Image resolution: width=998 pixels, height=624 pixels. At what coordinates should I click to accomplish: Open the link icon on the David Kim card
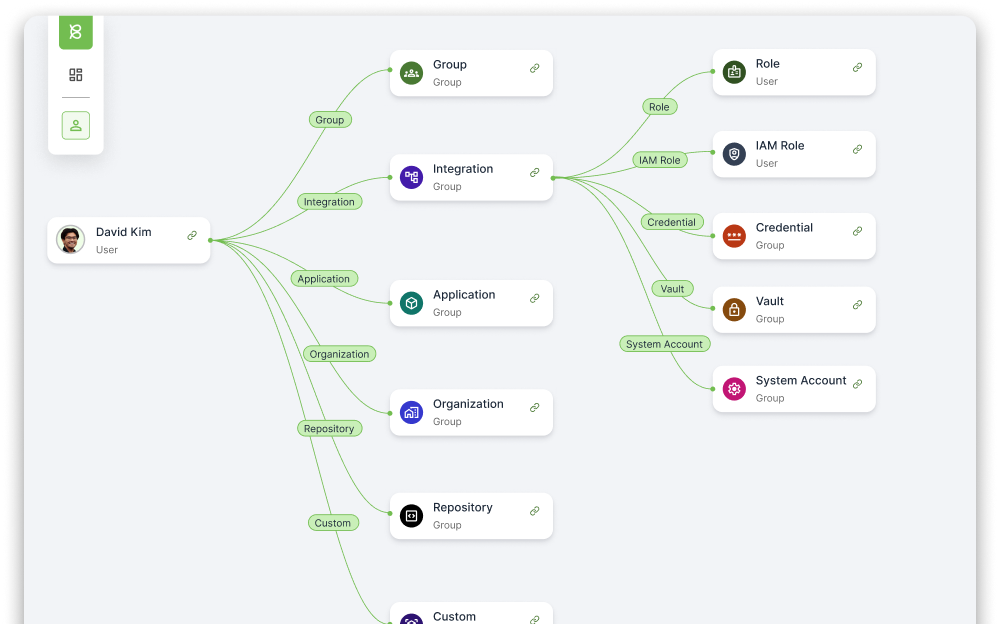(192, 236)
